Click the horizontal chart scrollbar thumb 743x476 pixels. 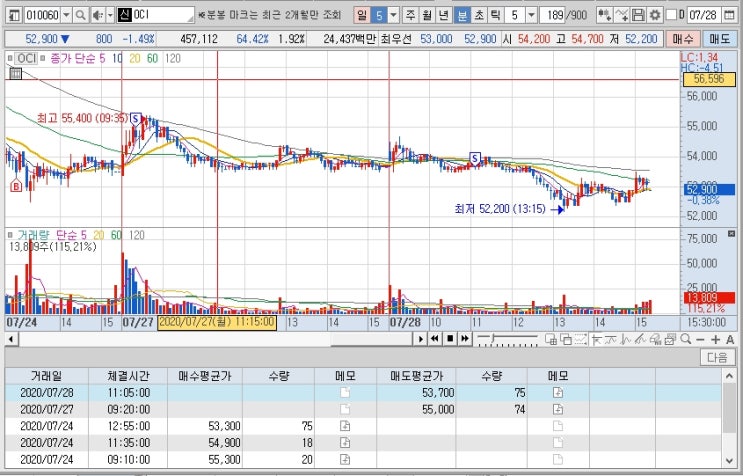coord(372,339)
